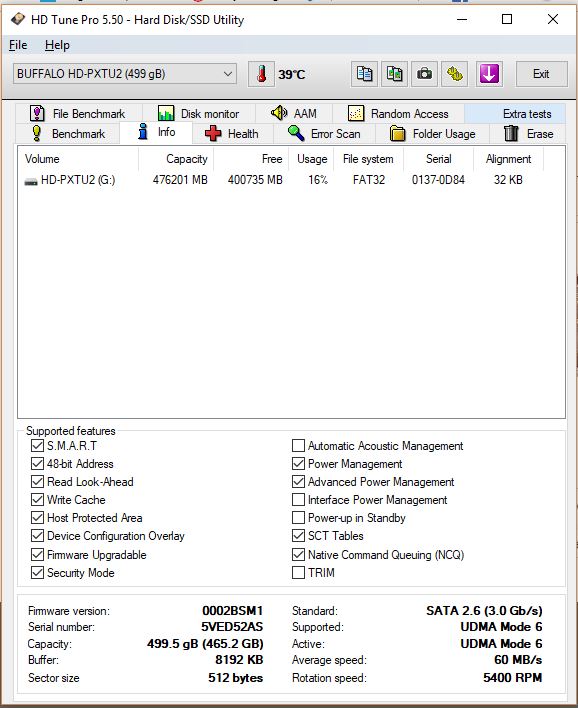
Task: Copy info to clipboard icon
Action: [364, 74]
